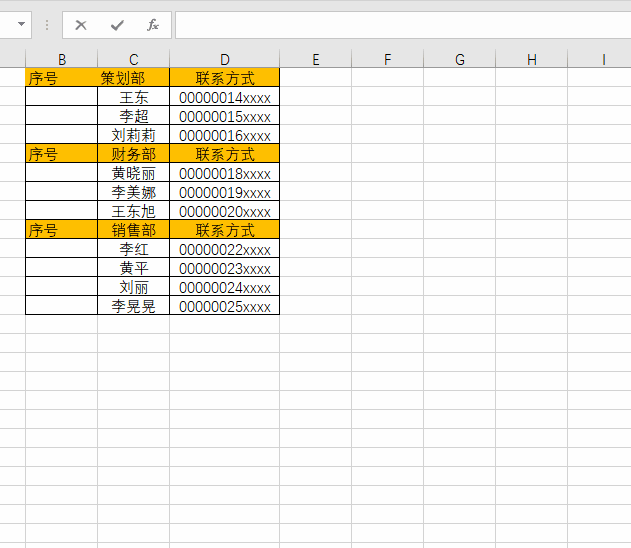
Task: Click the 策划部 header cell
Action: 134,77
